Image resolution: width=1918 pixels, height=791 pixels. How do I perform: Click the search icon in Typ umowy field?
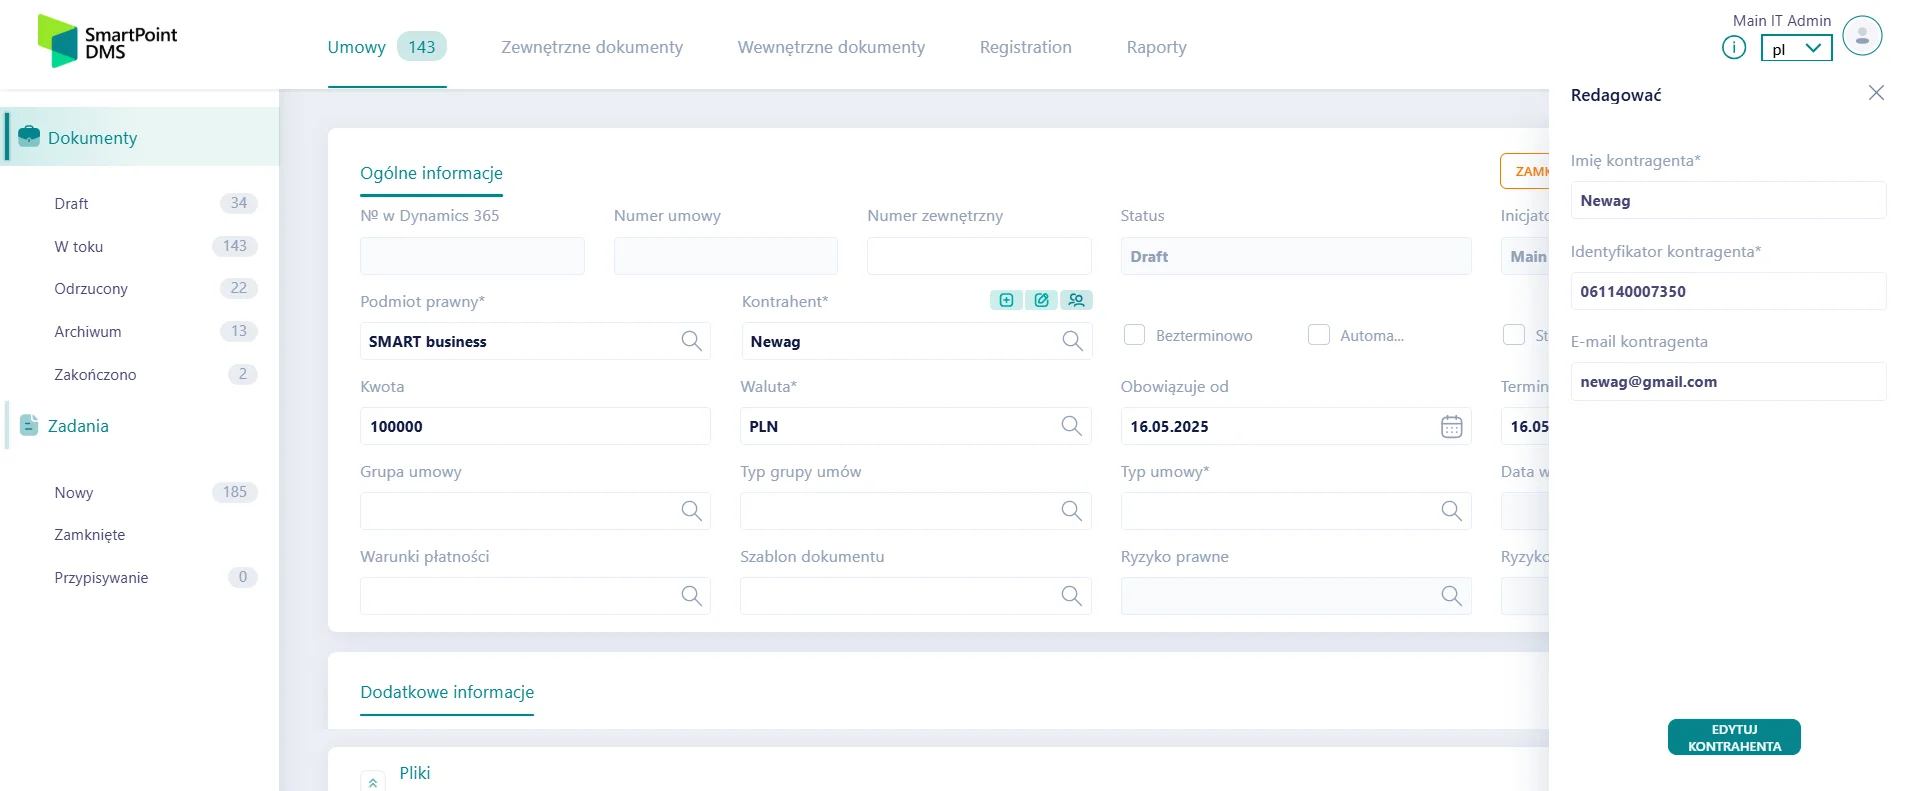pos(1451,511)
